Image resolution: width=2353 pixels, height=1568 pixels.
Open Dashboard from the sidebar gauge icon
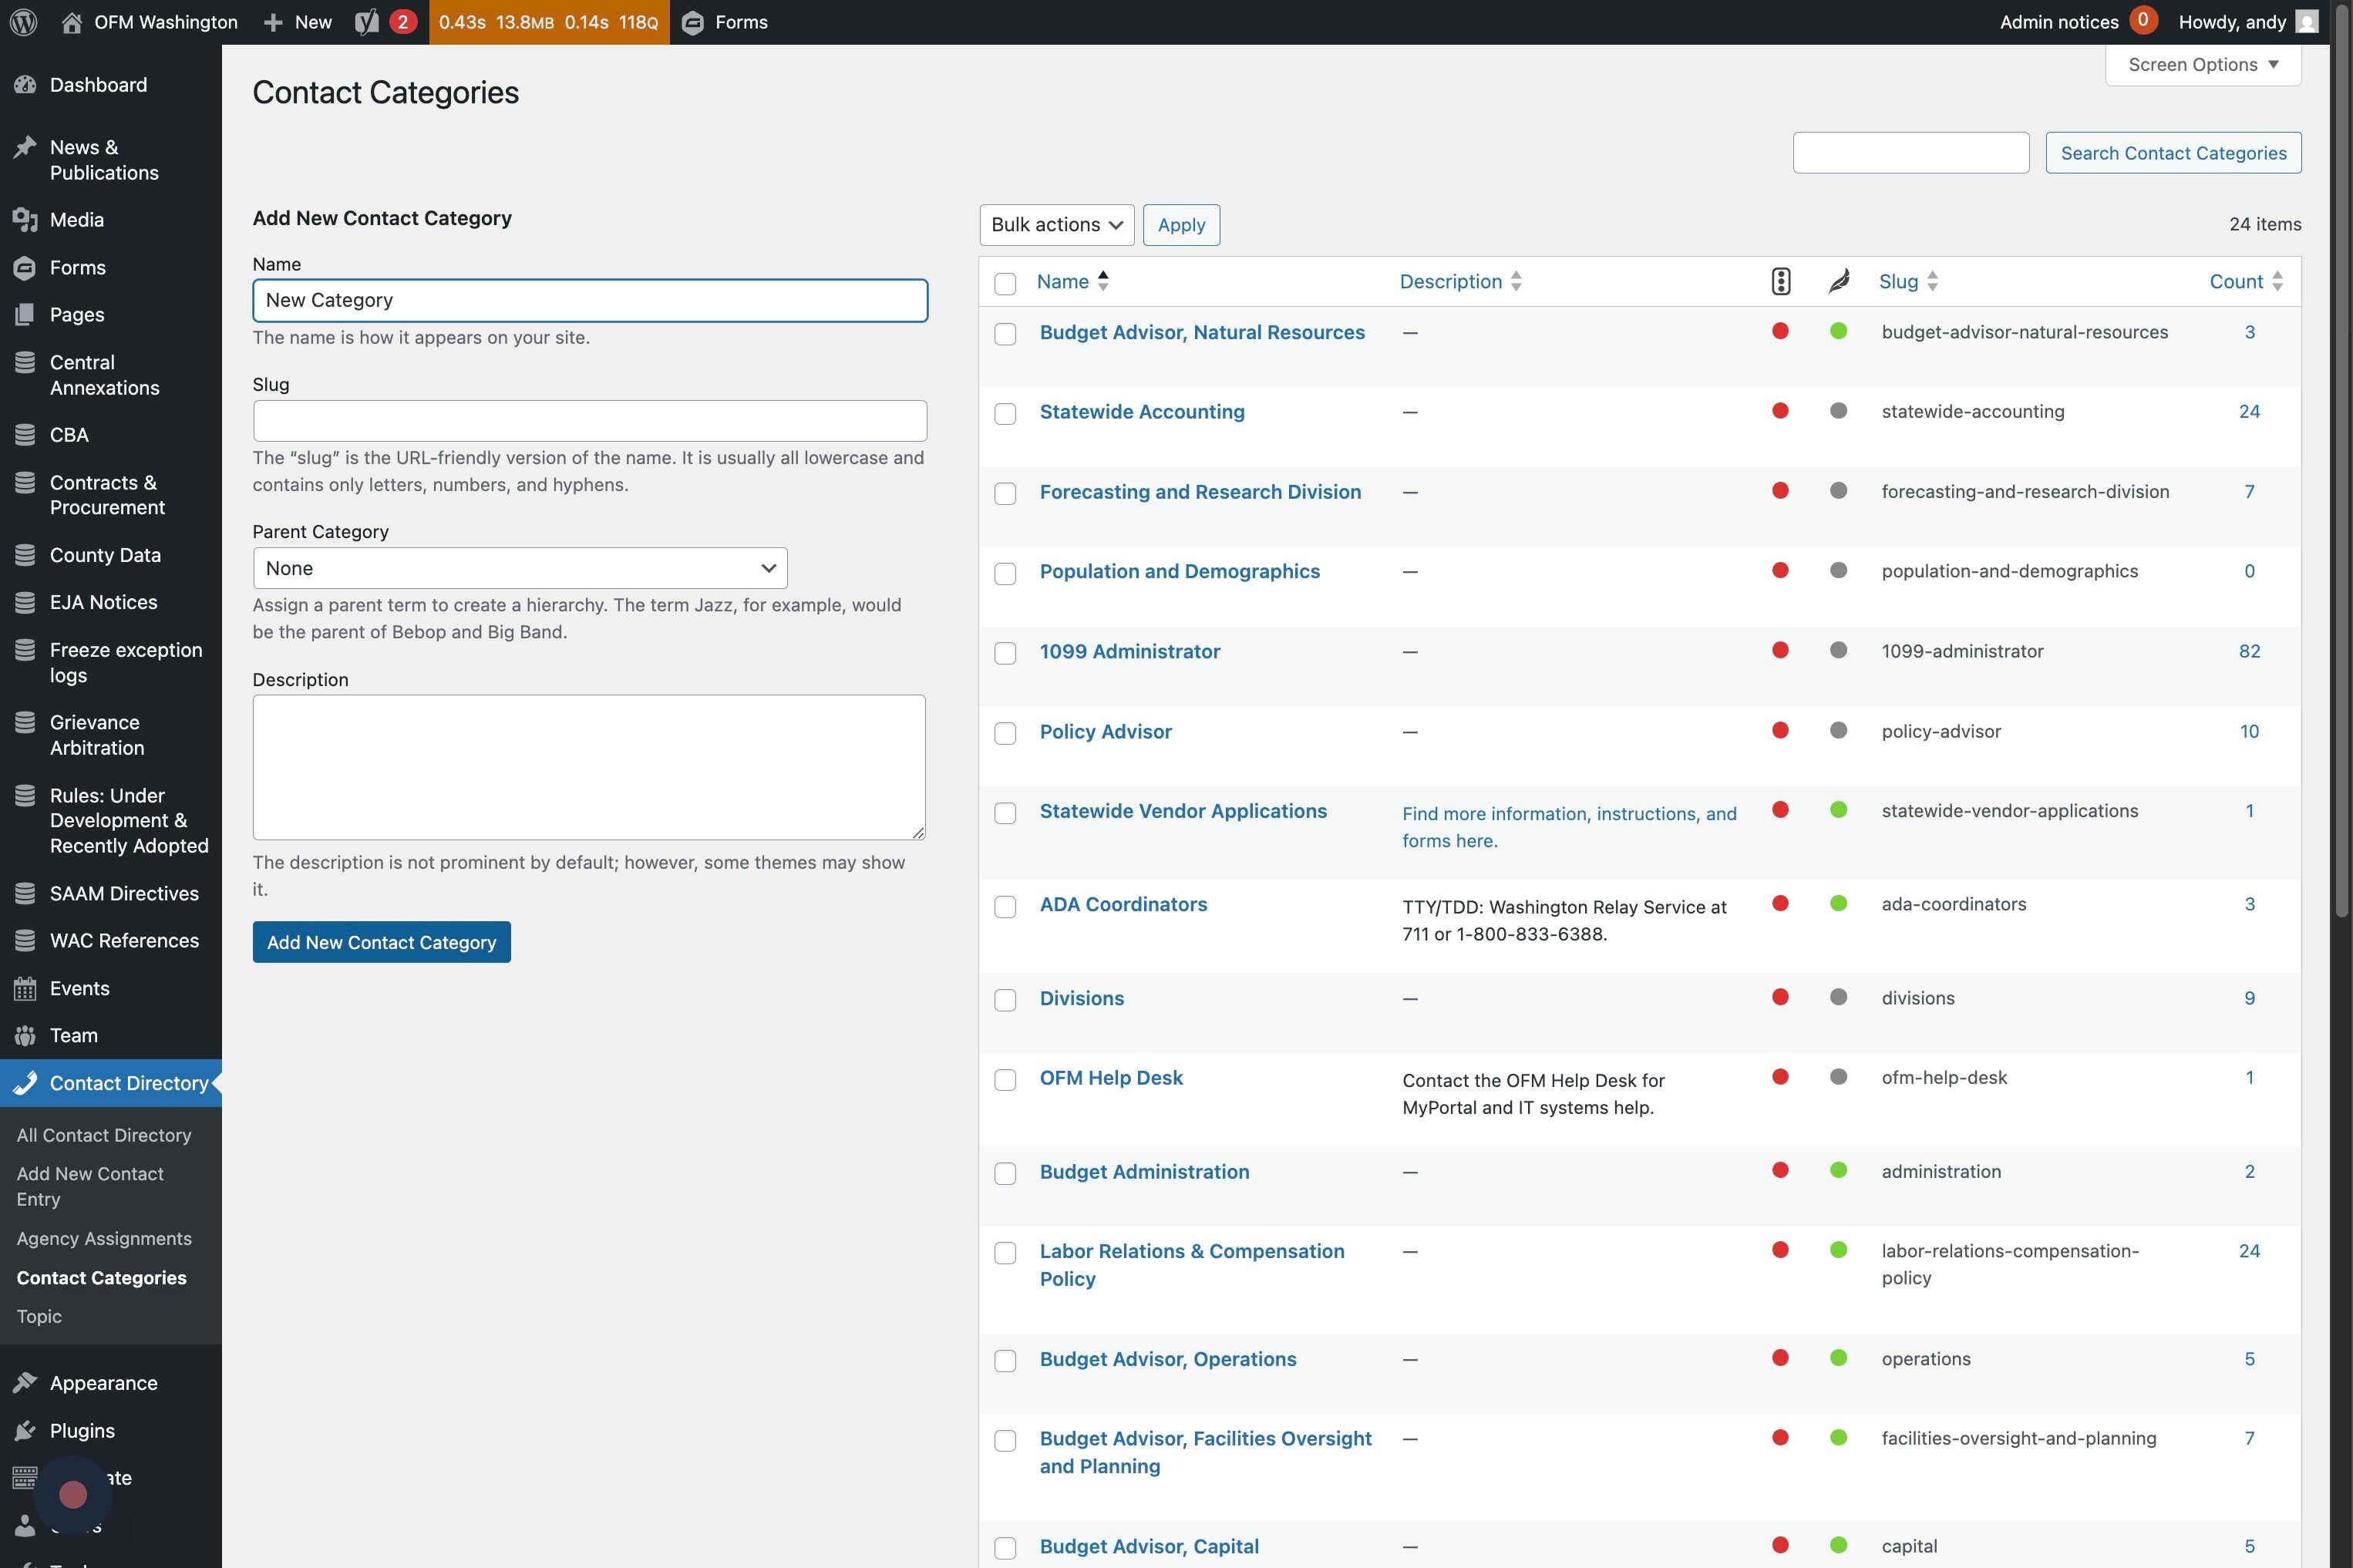26,85
